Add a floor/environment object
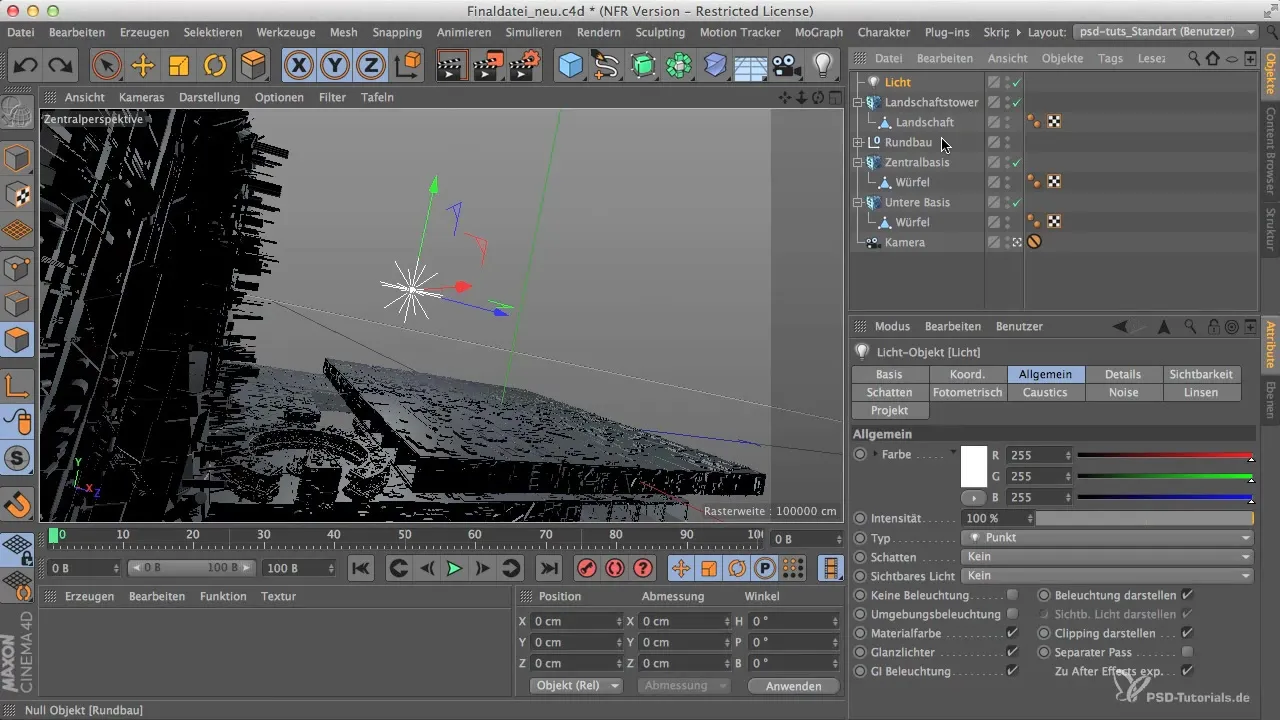The width and height of the screenshot is (1280, 720). pos(751,66)
